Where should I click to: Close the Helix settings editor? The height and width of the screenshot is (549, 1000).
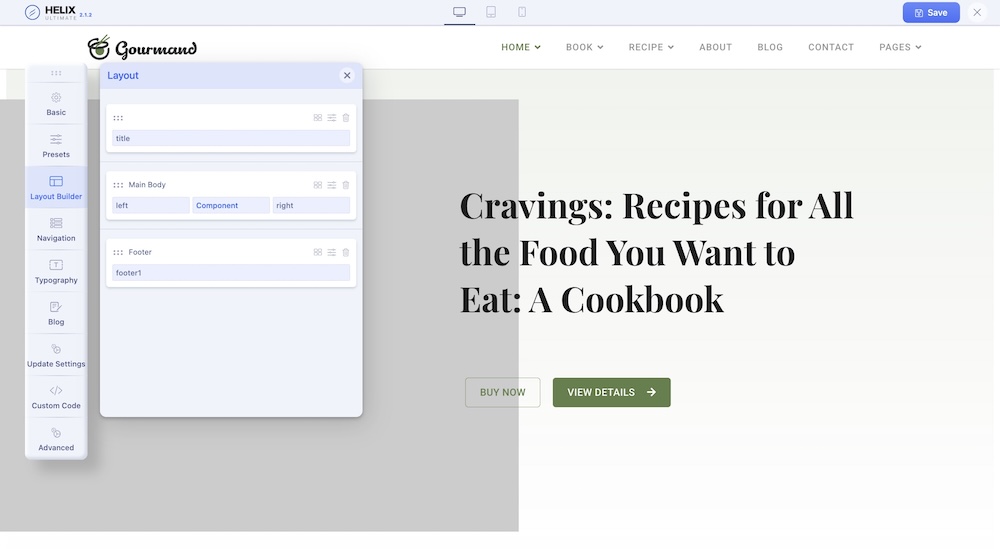(x=977, y=12)
